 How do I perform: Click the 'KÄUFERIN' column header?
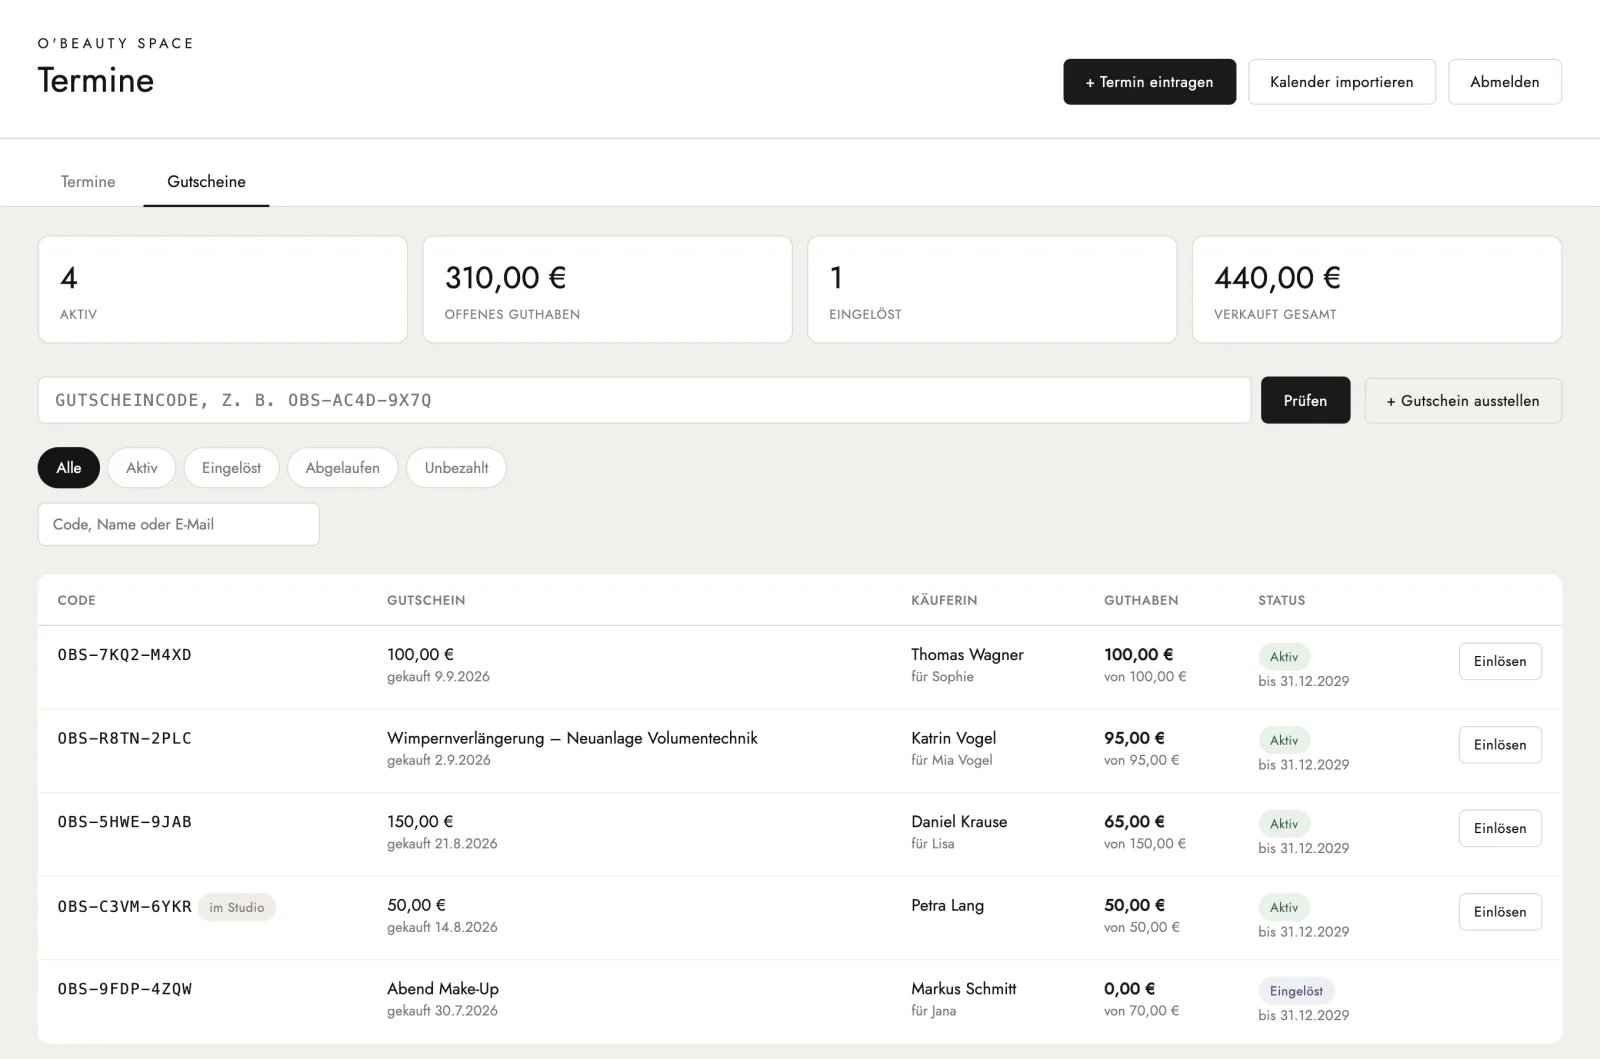click(944, 600)
